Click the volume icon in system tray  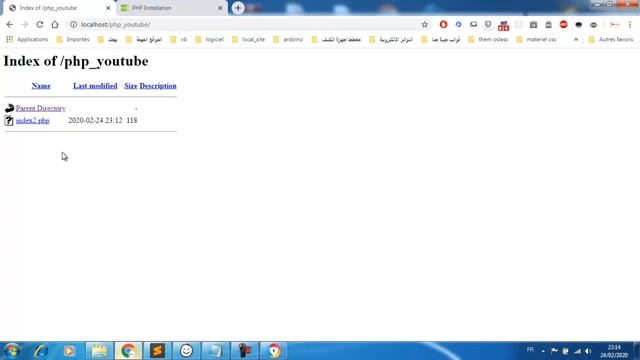click(588, 351)
